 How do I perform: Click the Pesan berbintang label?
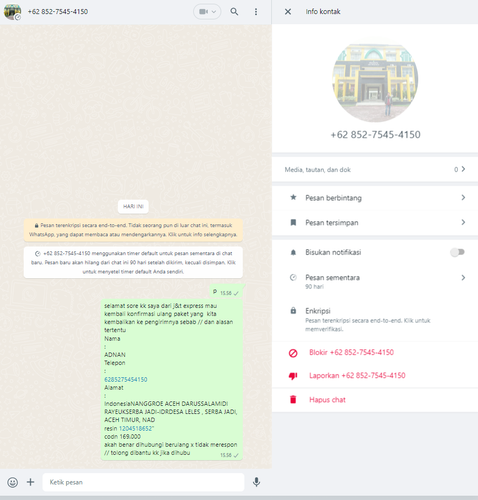[333, 198]
